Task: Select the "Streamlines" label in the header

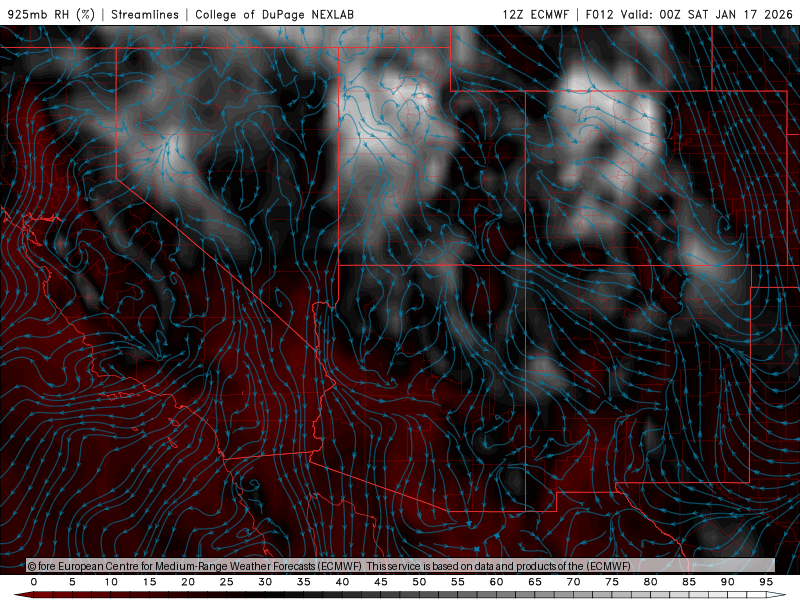Action: pyautogui.click(x=145, y=14)
